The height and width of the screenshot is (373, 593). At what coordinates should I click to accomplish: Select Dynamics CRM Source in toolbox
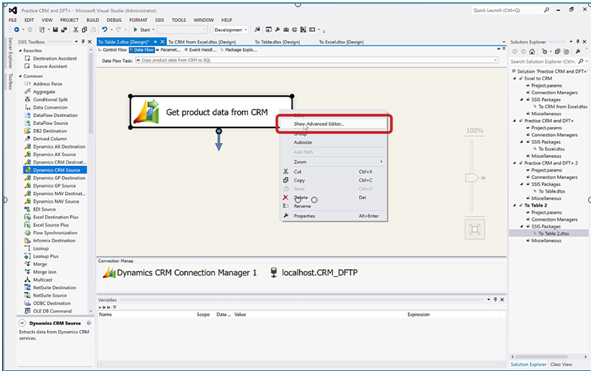(55, 170)
